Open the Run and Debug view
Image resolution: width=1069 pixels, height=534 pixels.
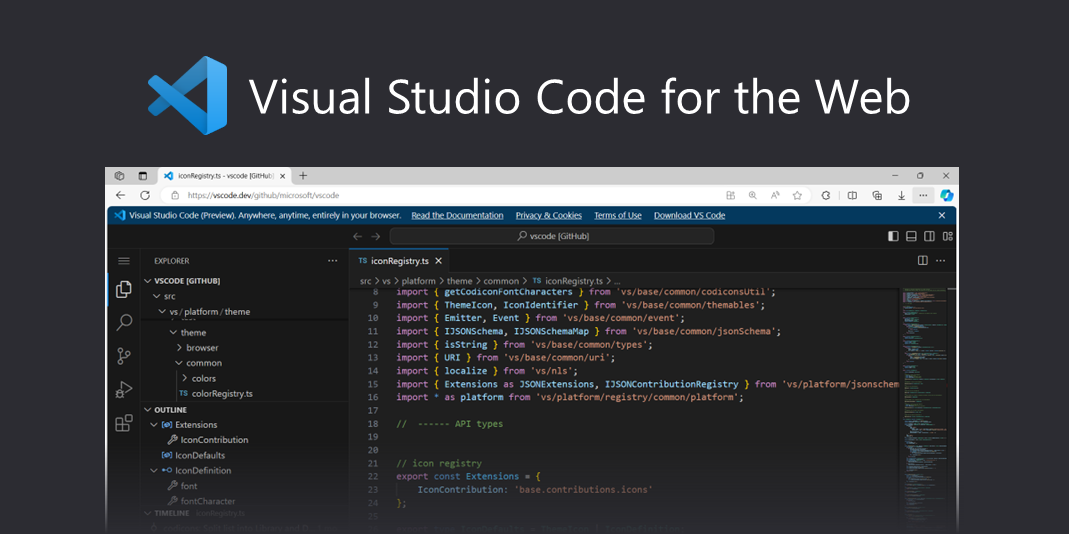coord(124,390)
